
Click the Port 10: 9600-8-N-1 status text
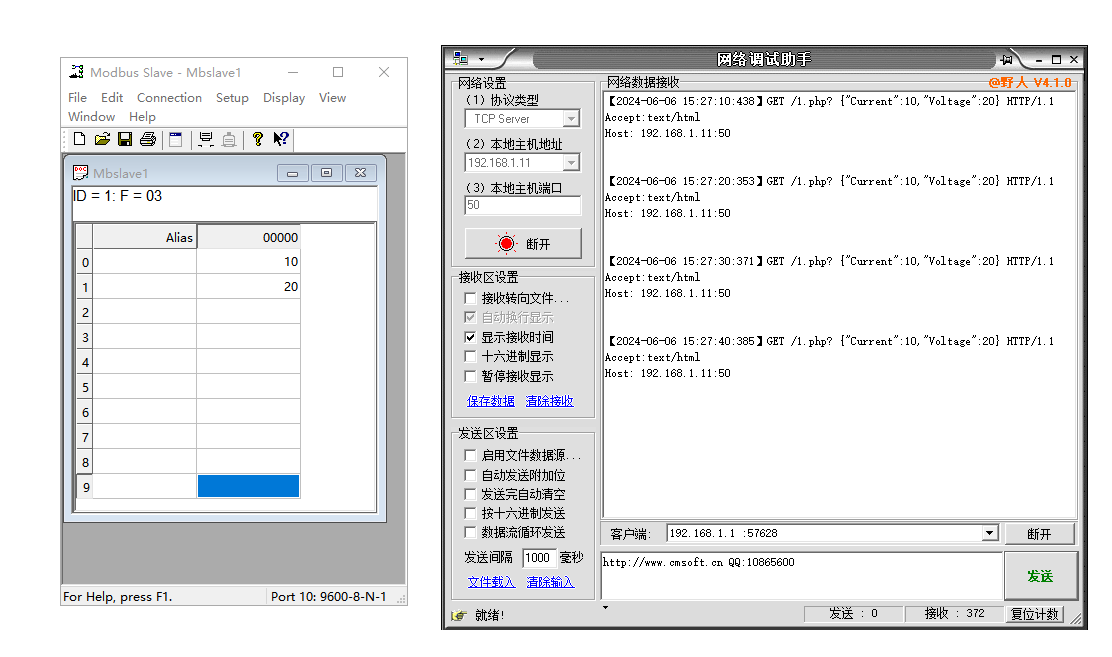[x=328, y=597]
